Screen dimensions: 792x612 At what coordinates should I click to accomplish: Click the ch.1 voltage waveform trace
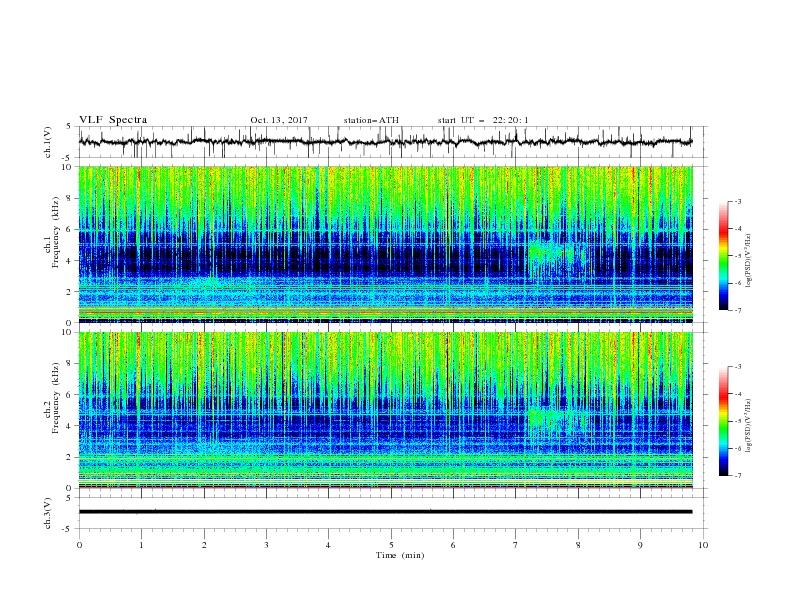tap(385, 142)
